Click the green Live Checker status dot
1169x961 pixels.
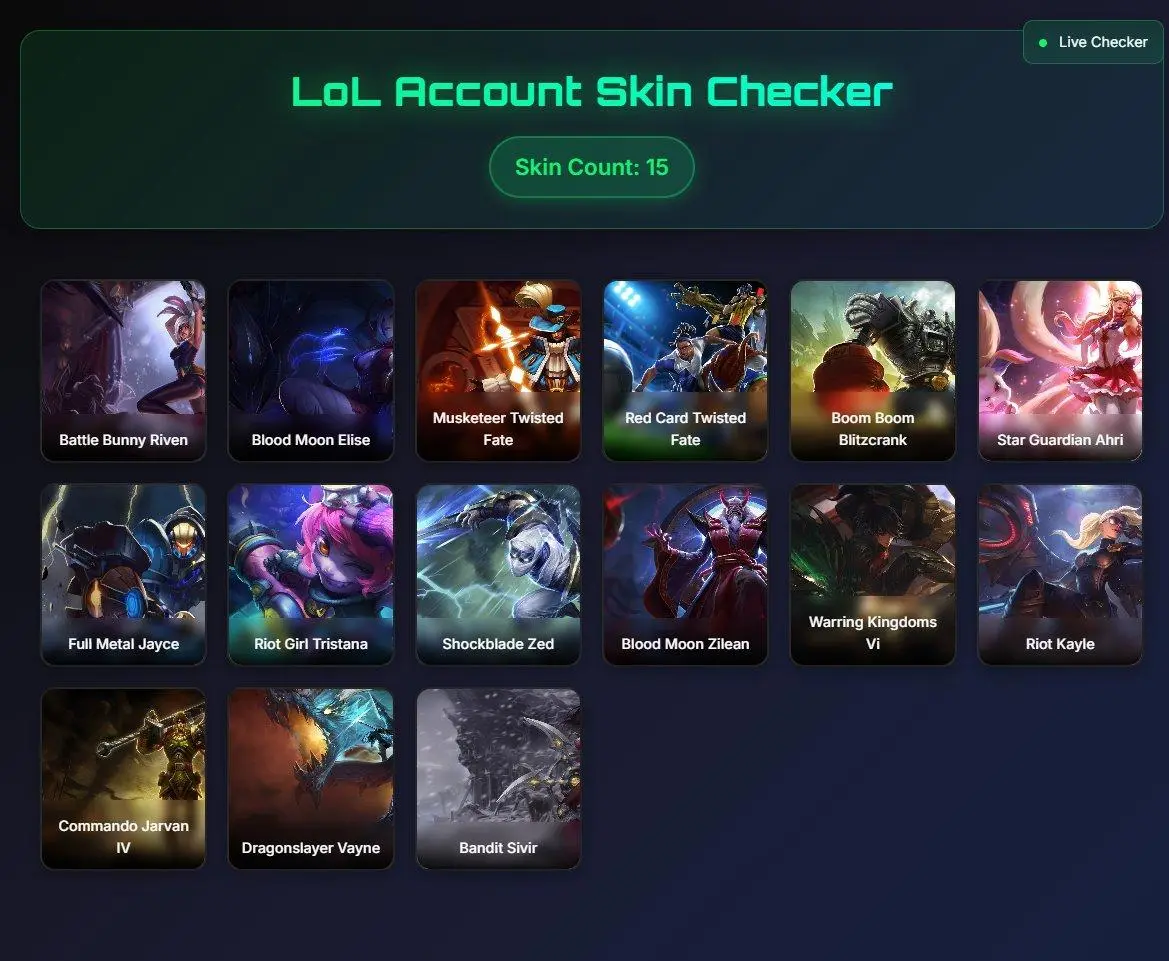tap(1043, 42)
